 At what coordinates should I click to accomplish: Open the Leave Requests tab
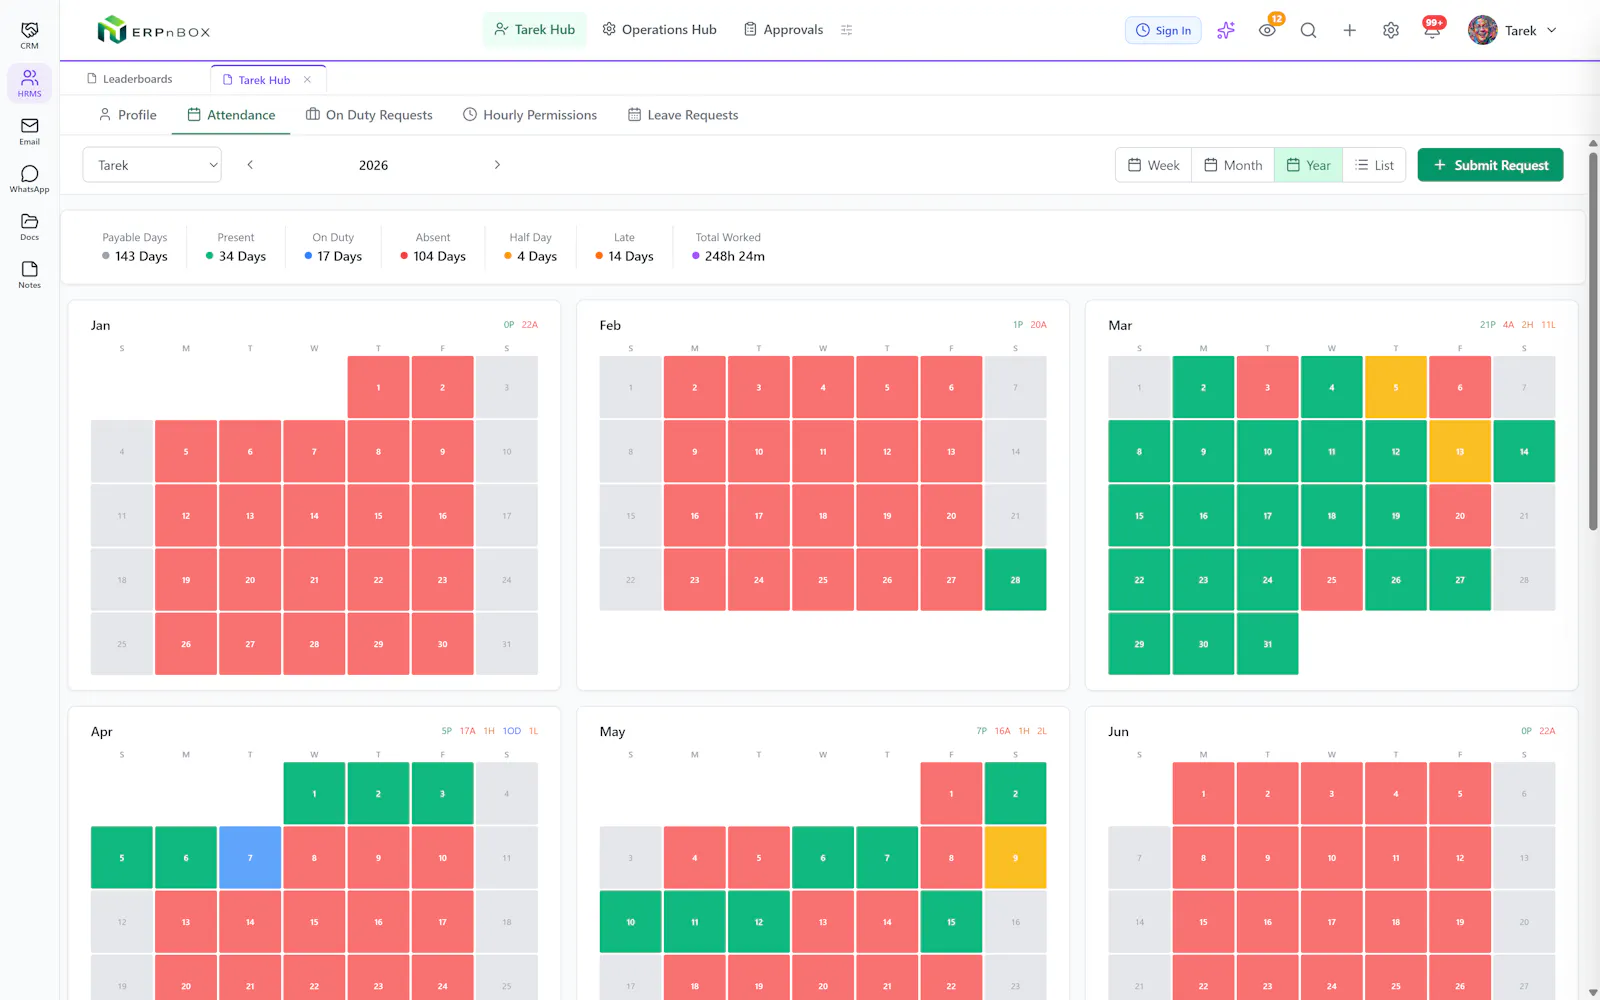(683, 115)
